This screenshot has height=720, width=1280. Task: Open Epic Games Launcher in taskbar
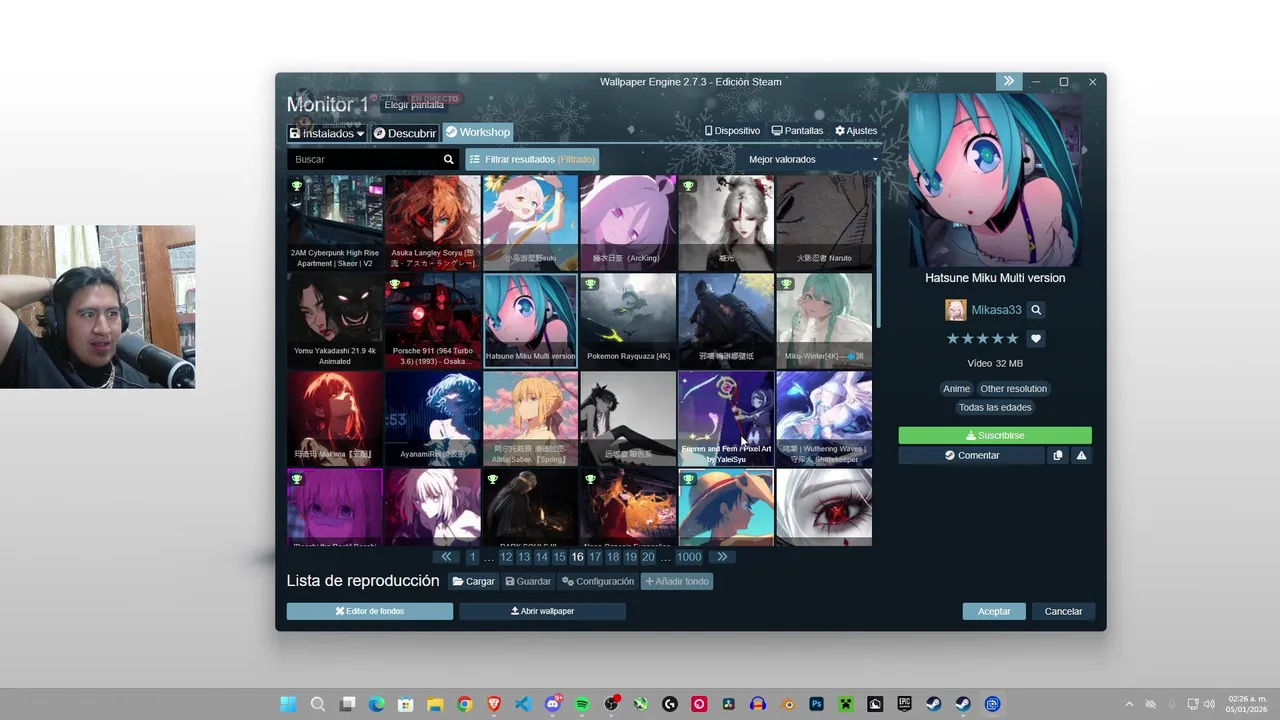904,704
